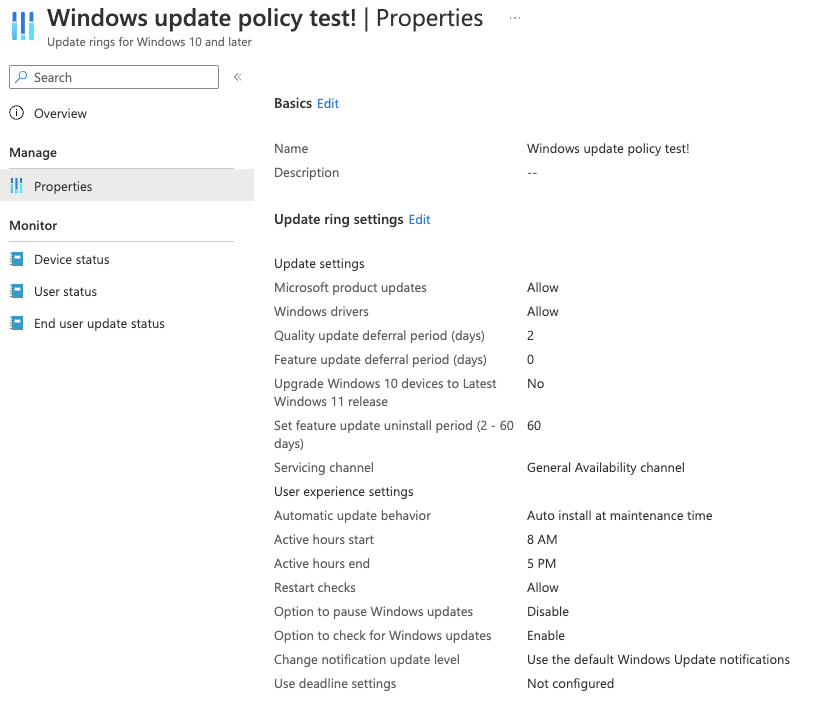Image resolution: width=836 pixels, height=703 pixels.
Task: Open the Overview page
Action: (60, 114)
